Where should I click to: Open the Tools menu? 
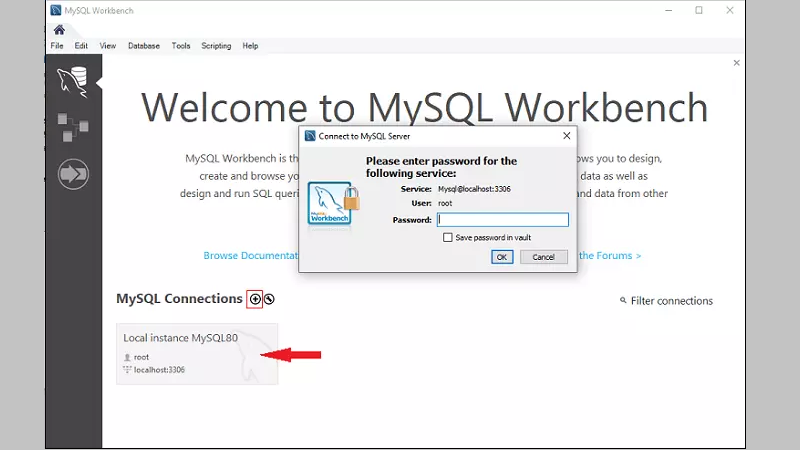click(181, 45)
